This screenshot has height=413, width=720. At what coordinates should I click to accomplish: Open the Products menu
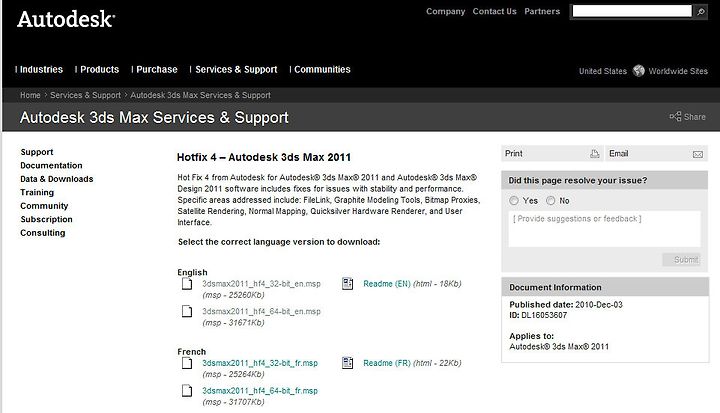[99, 69]
